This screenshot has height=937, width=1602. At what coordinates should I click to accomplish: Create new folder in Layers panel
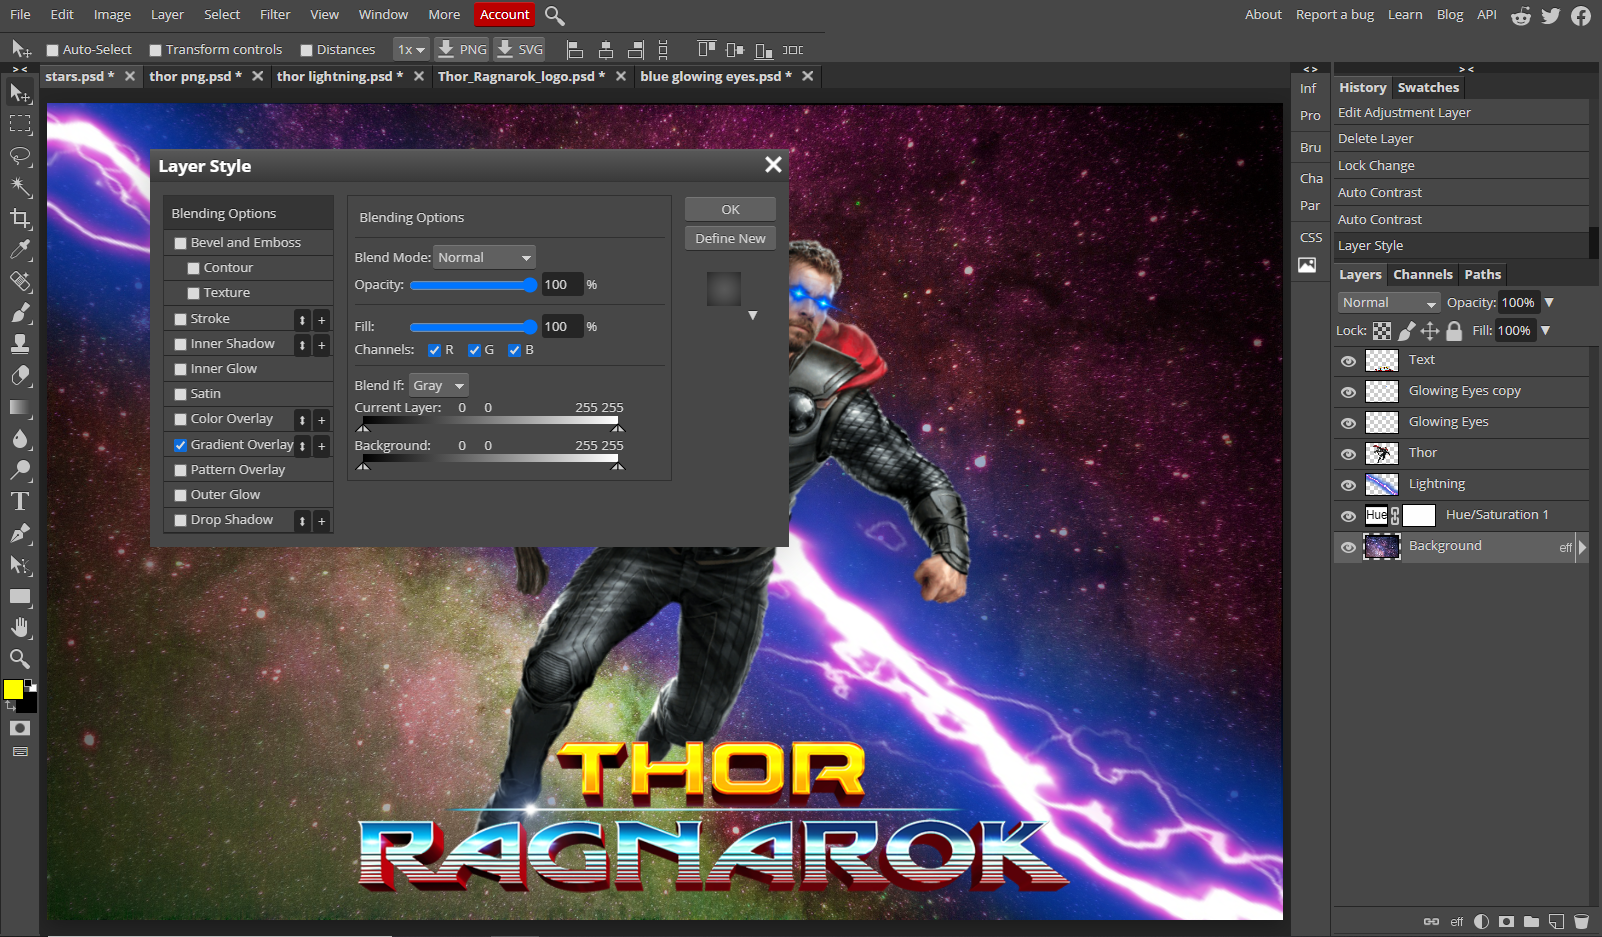pos(1531,921)
